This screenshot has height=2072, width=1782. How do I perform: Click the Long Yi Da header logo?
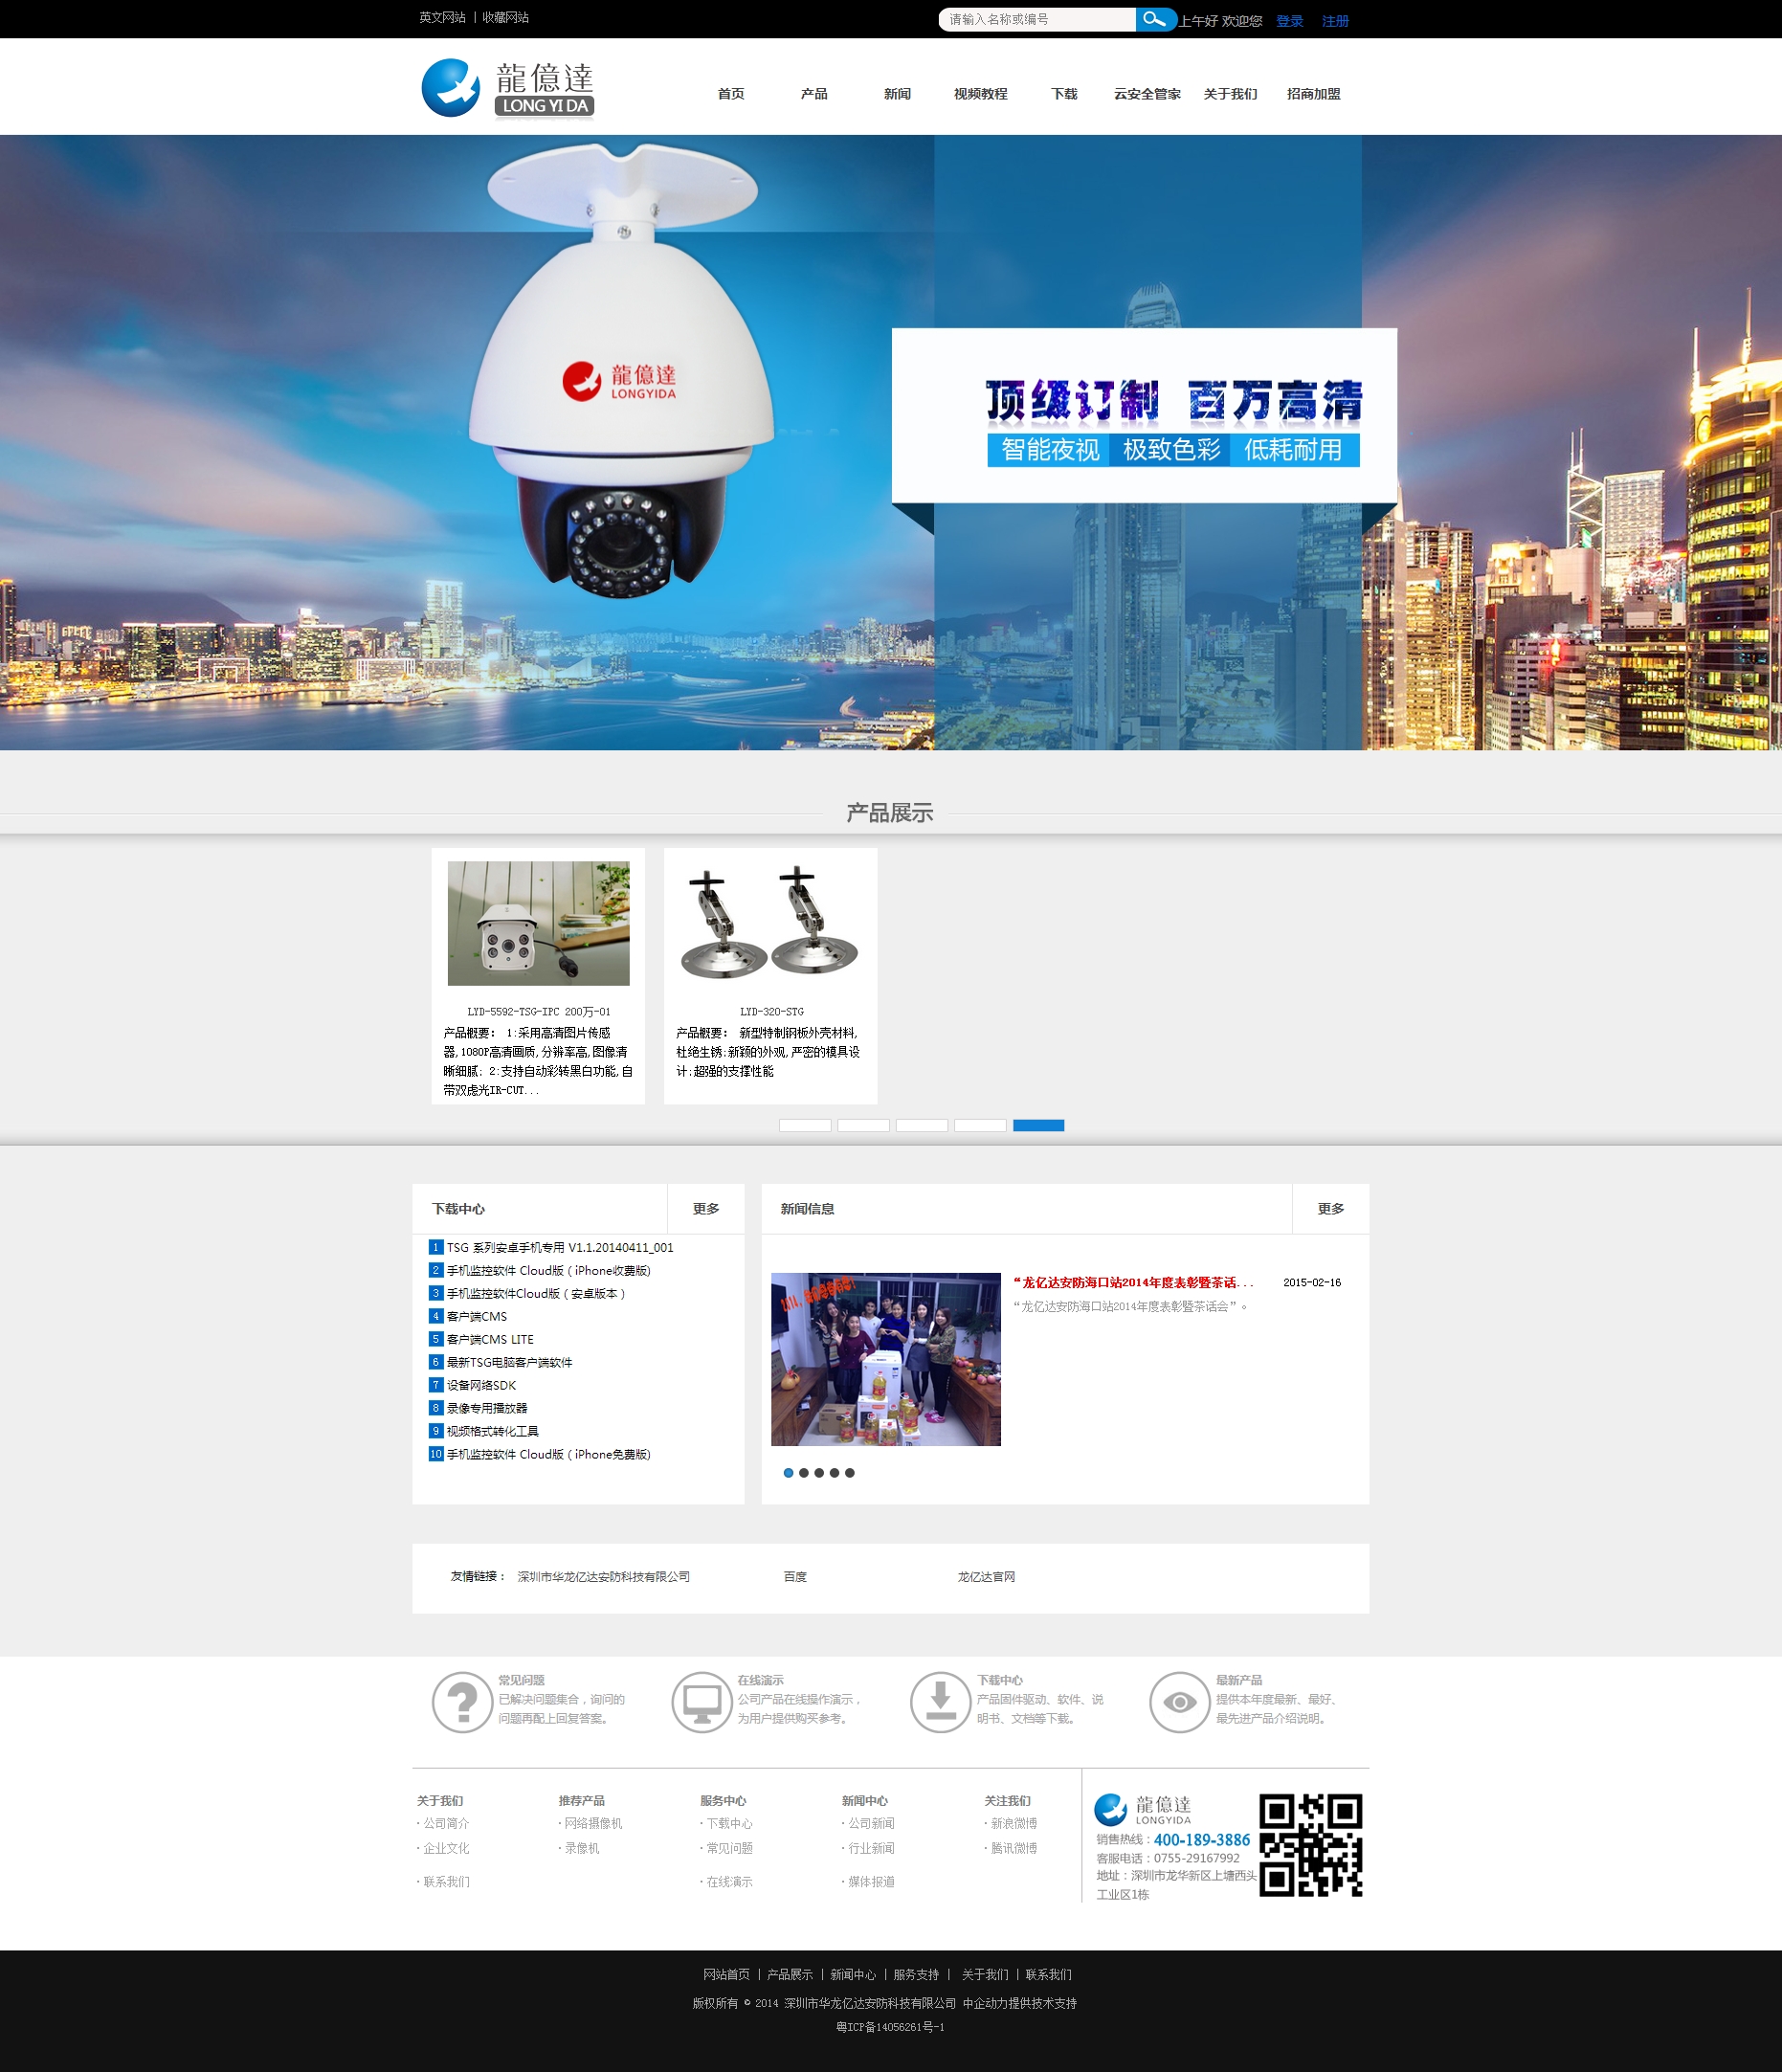(508, 88)
